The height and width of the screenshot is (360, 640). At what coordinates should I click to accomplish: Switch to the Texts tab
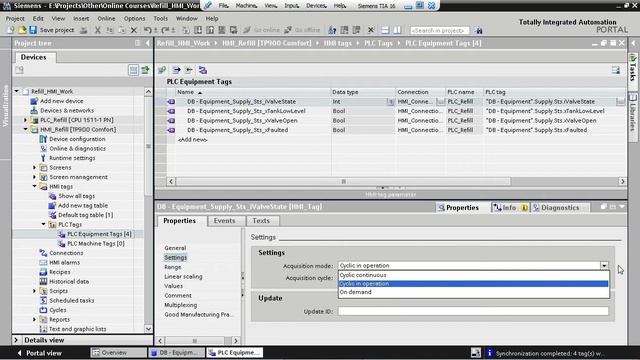261,221
